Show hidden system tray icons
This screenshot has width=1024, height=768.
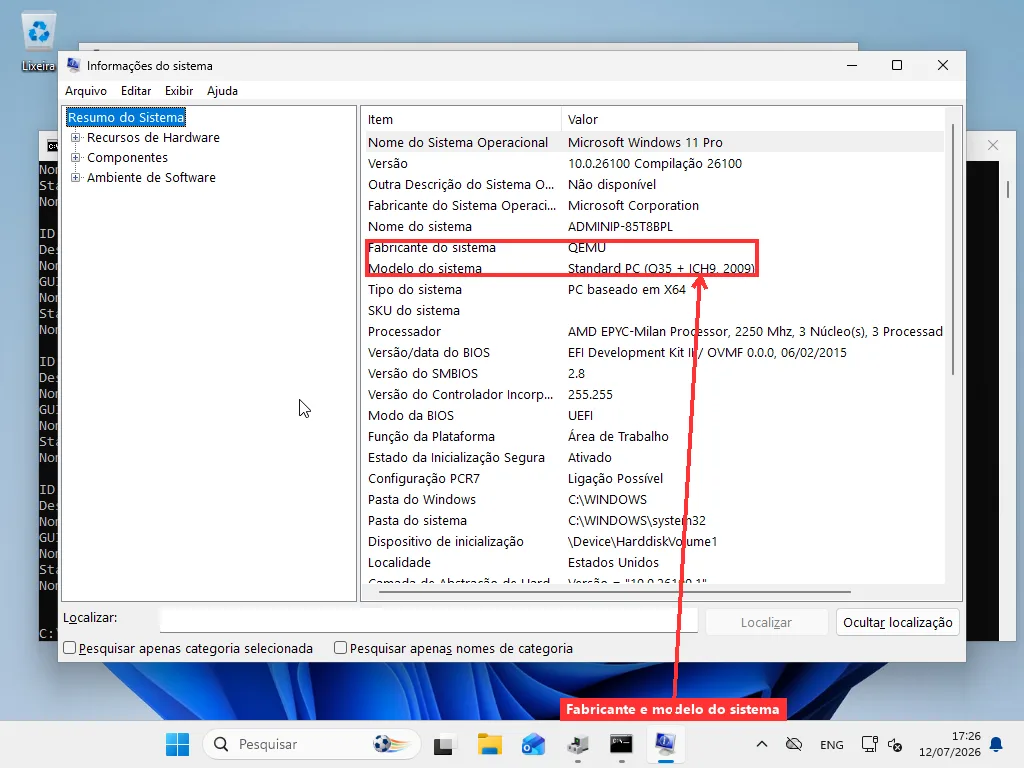(761, 744)
